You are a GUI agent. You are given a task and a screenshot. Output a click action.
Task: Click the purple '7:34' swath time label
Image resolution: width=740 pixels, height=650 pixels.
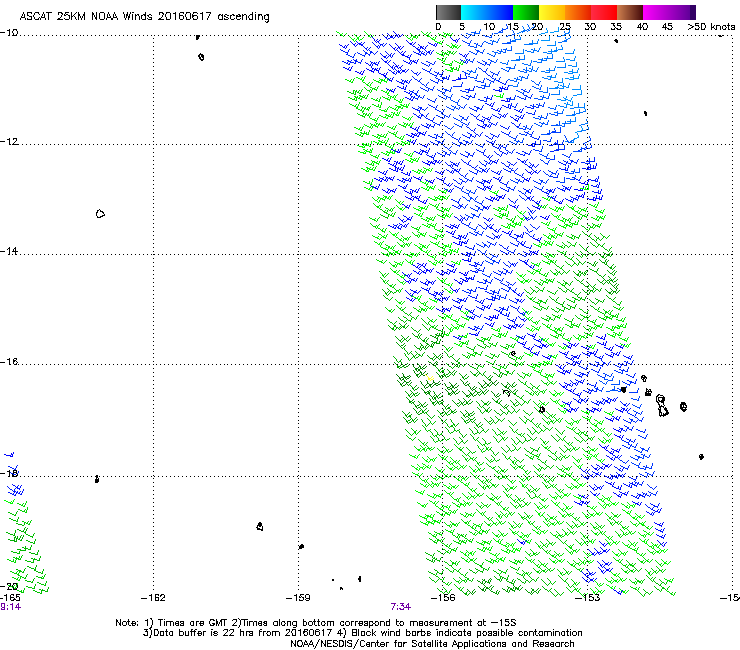point(400,607)
